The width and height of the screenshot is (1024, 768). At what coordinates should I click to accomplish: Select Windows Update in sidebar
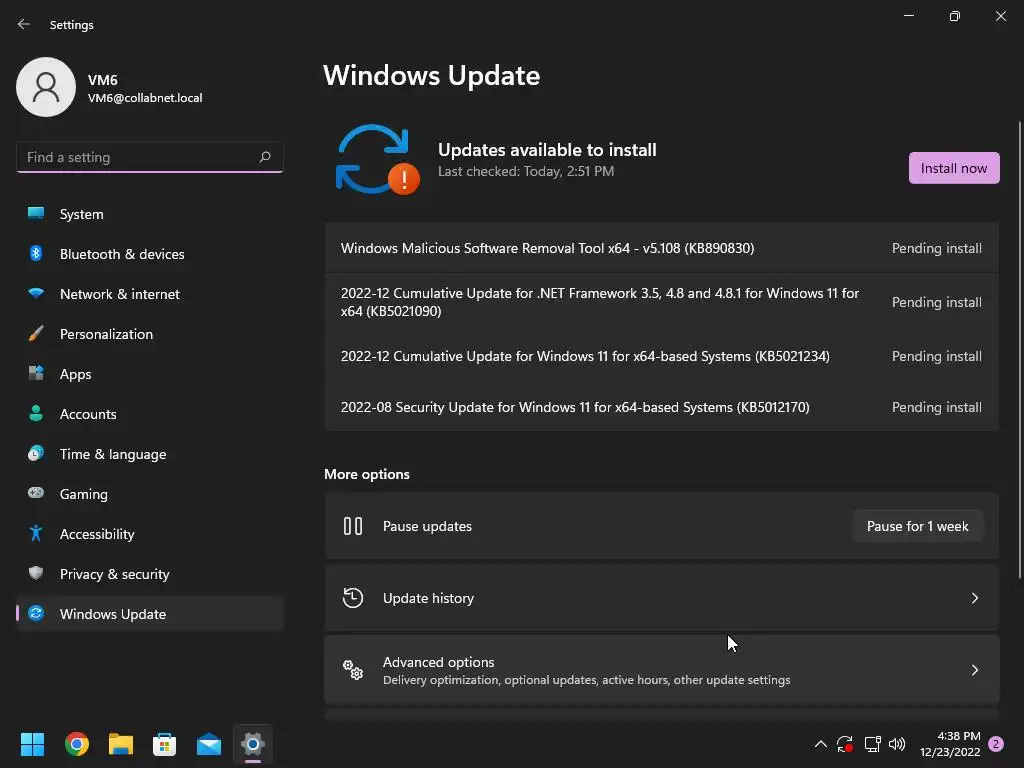pos(150,614)
